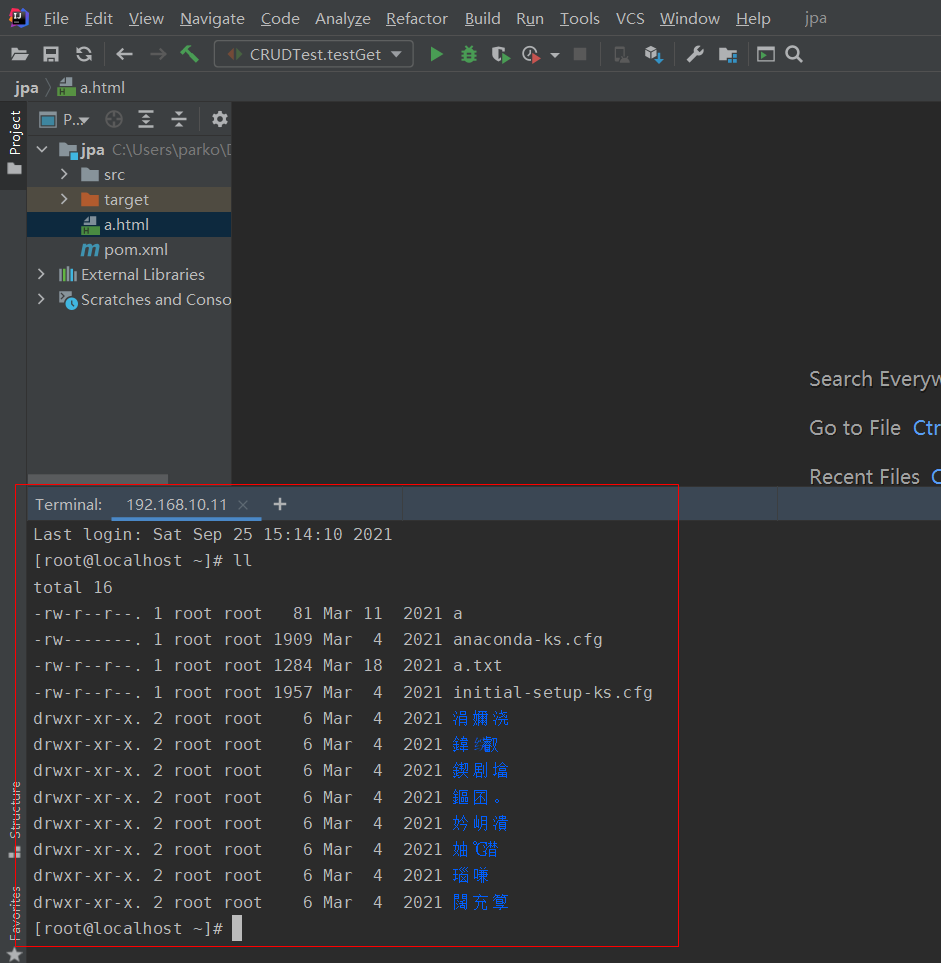Click the update project cube icon

pos(654,55)
